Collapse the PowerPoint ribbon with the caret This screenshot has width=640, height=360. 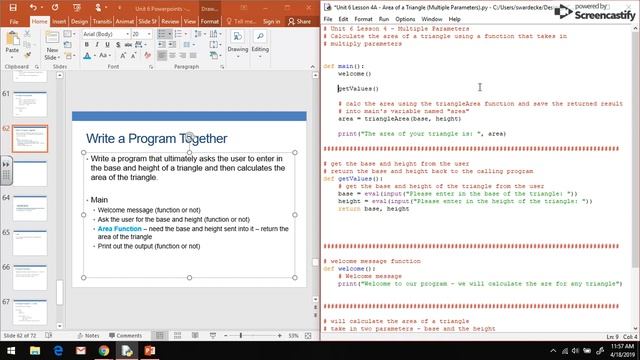click(x=313, y=67)
